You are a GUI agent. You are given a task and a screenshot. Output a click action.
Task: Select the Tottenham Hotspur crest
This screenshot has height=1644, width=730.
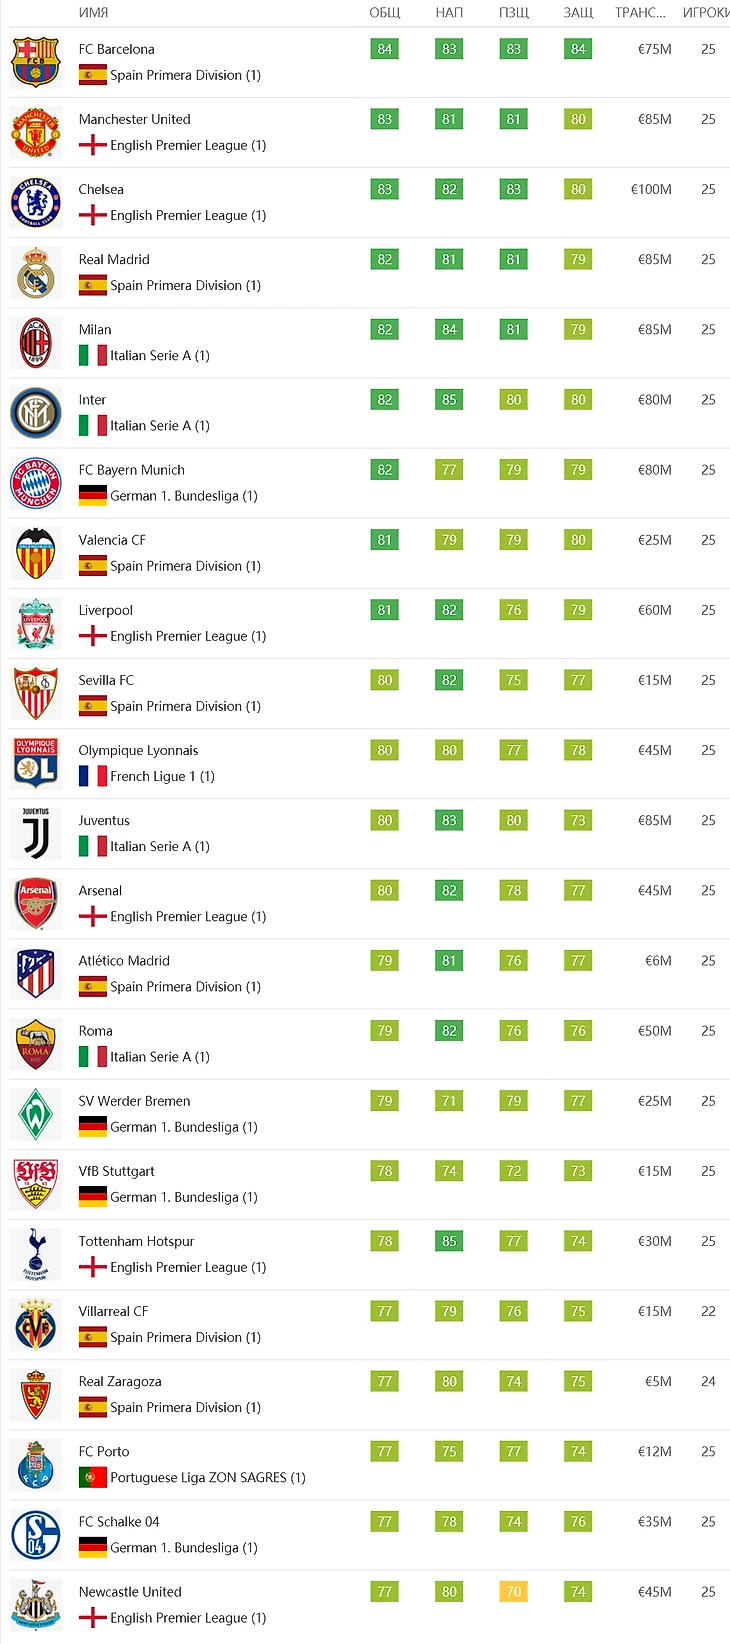[36, 1254]
